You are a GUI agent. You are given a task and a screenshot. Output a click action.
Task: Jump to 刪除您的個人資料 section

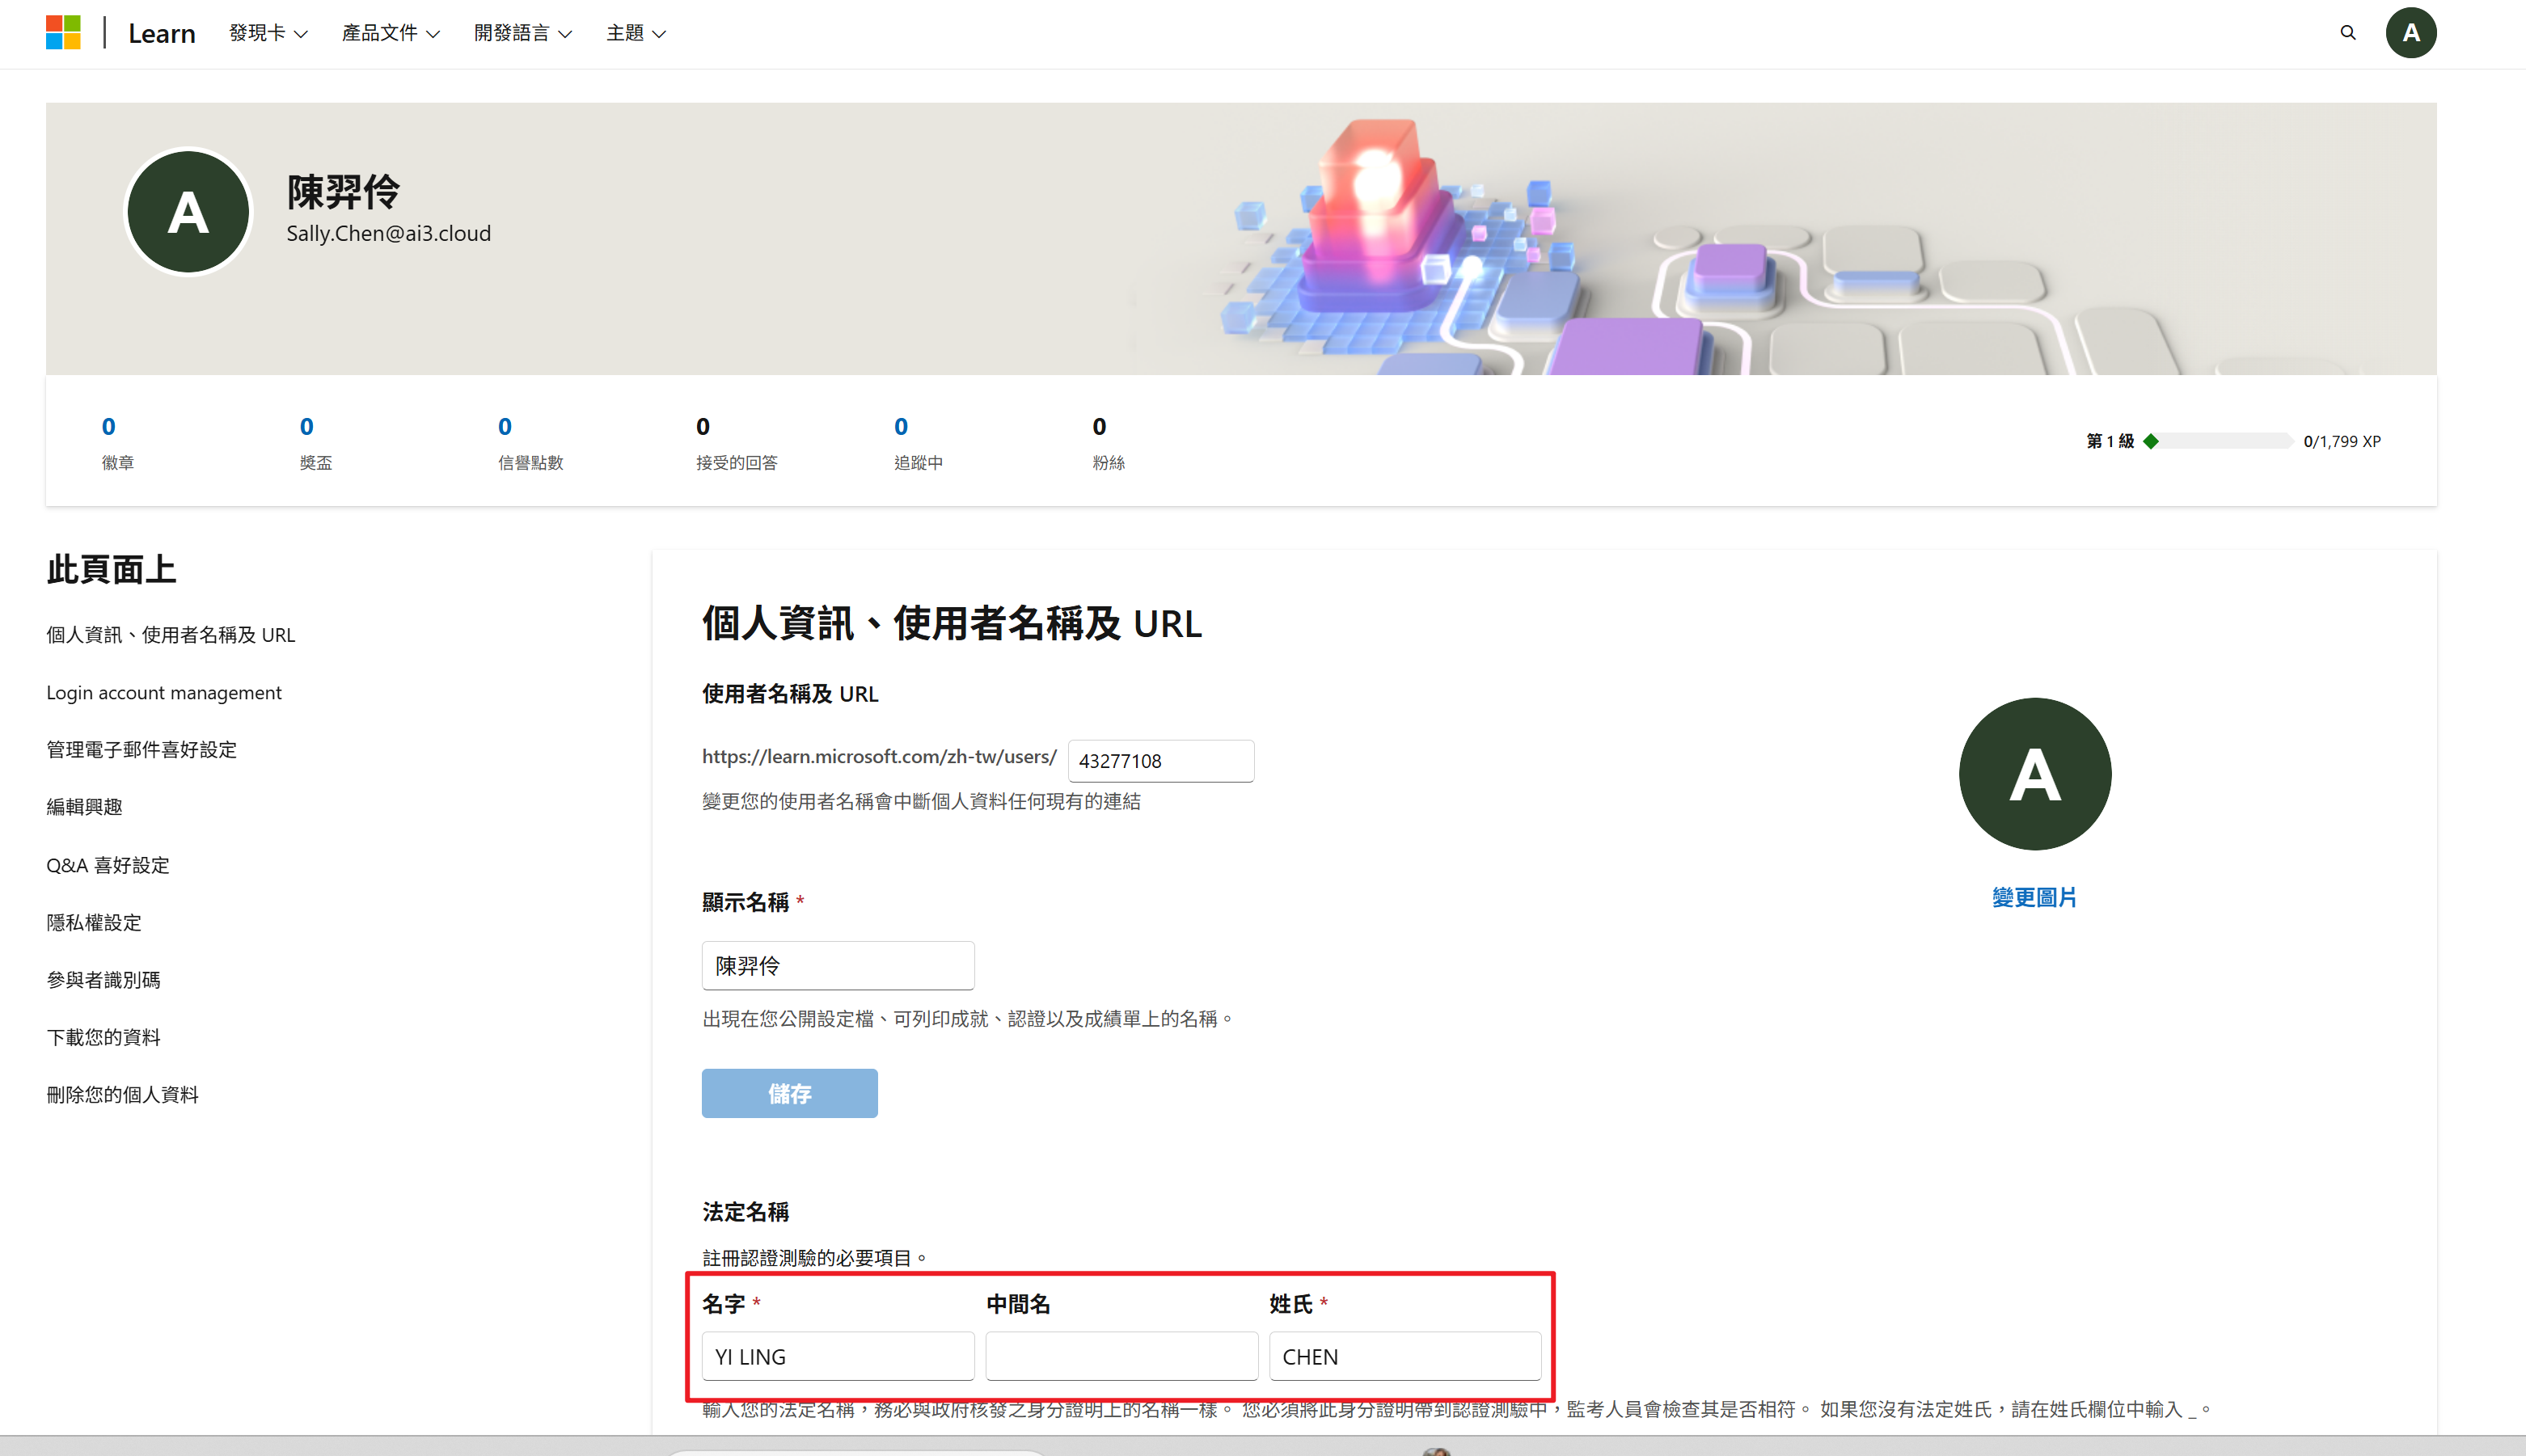pos(122,1095)
